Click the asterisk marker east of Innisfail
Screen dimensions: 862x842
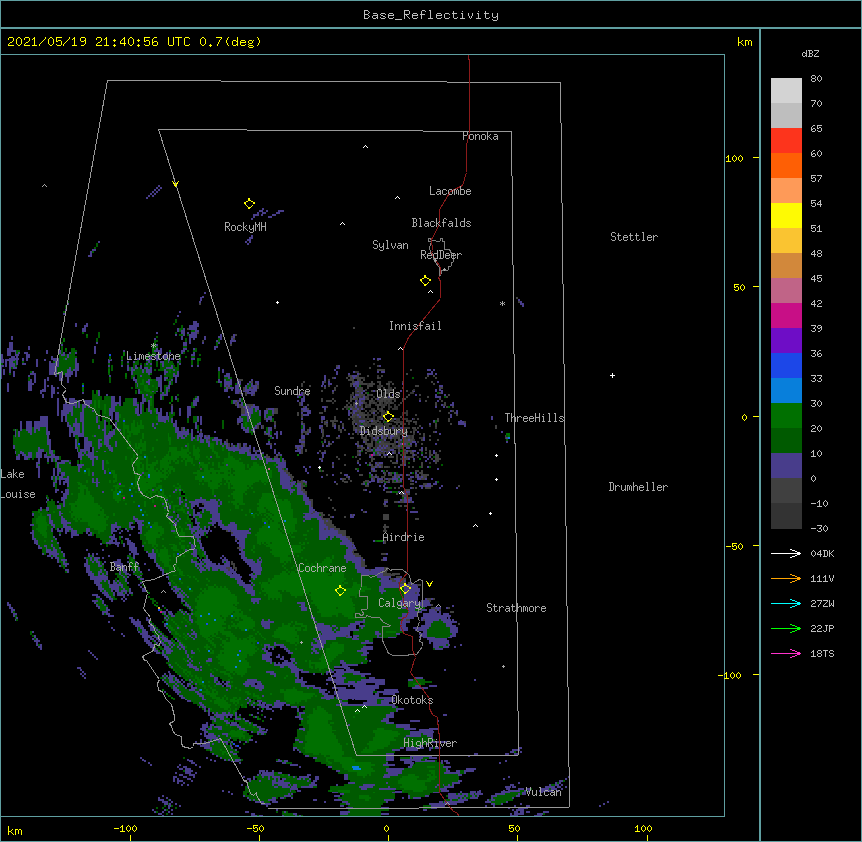coord(502,303)
